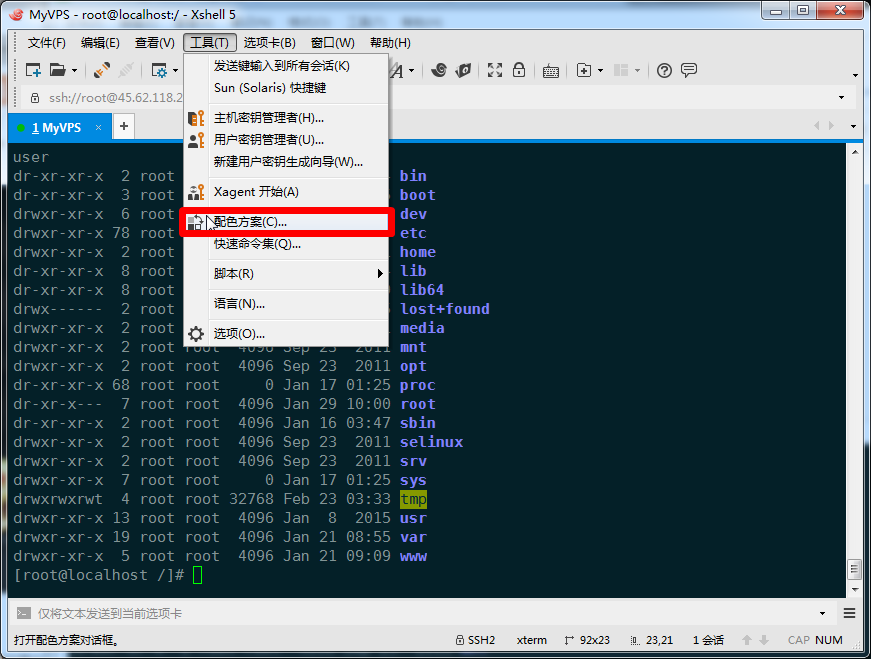The height and width of the screenshot is (659, 871).
Task: Open 用户密钥管理者(U)...
Action: [287, 140]
